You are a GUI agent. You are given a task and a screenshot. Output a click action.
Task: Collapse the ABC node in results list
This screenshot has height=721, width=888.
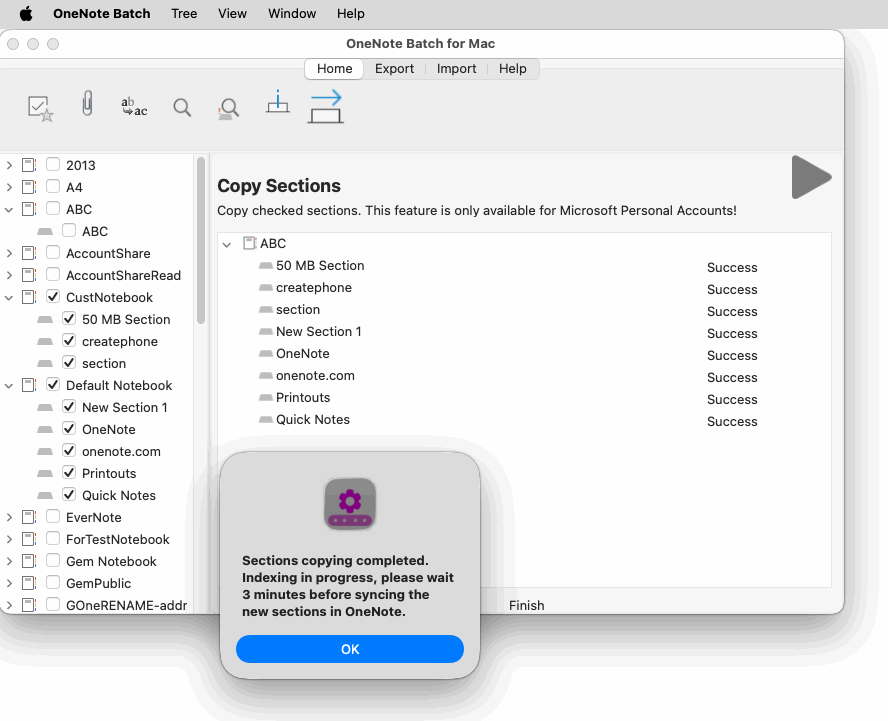point(227,244)
